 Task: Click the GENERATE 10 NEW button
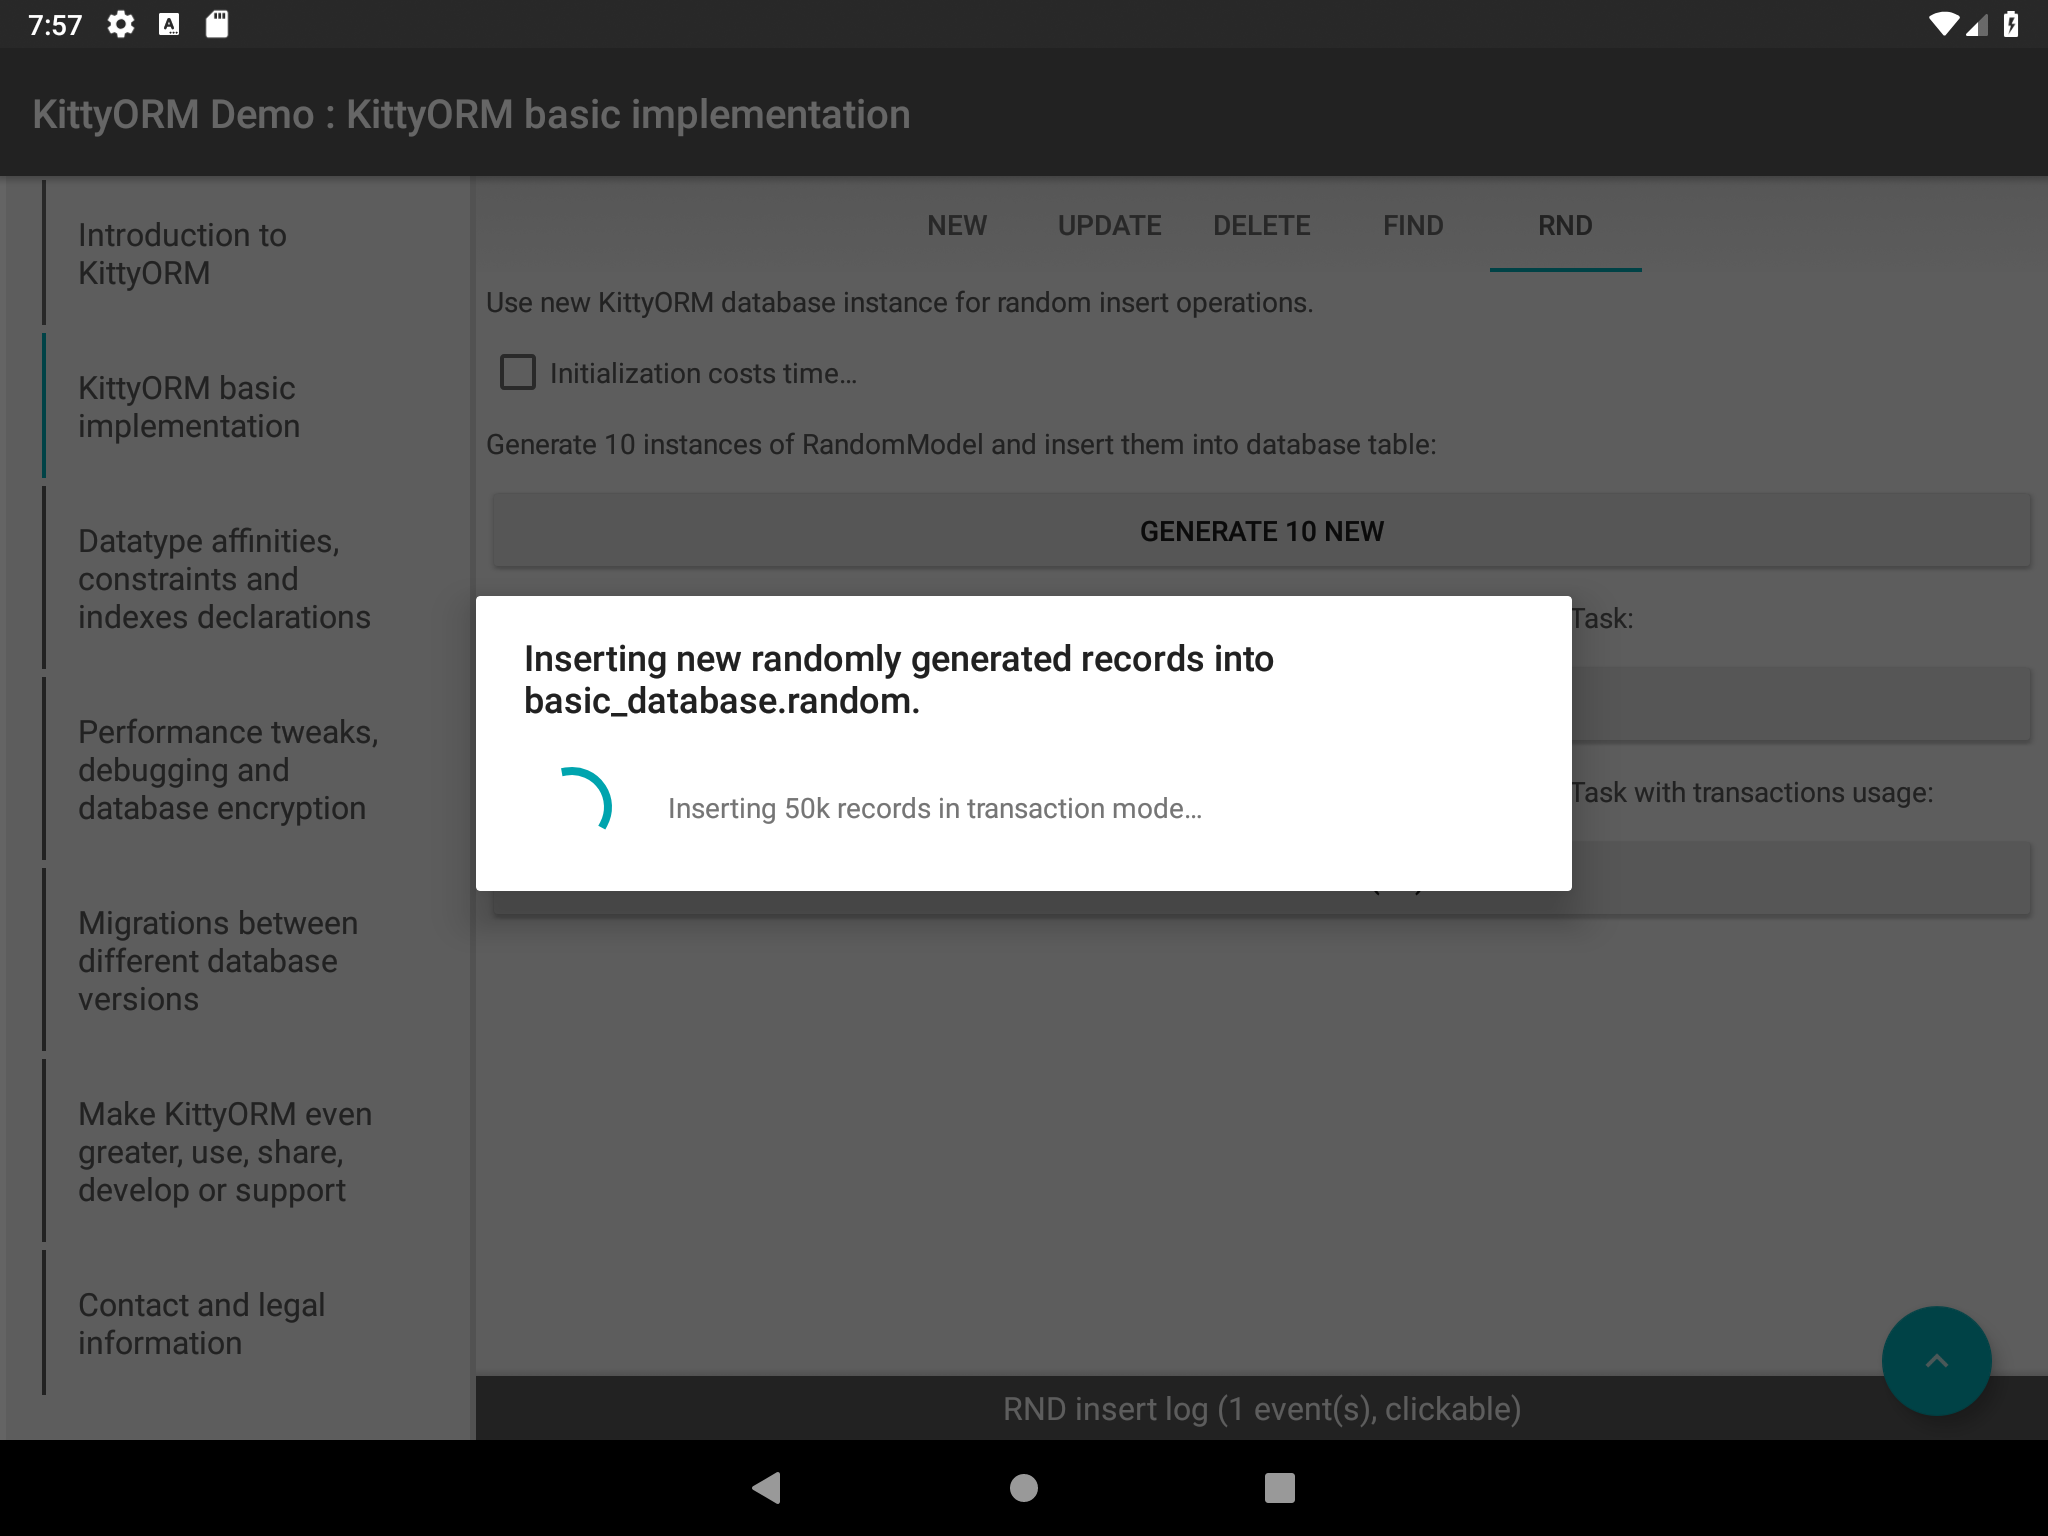1261,531
